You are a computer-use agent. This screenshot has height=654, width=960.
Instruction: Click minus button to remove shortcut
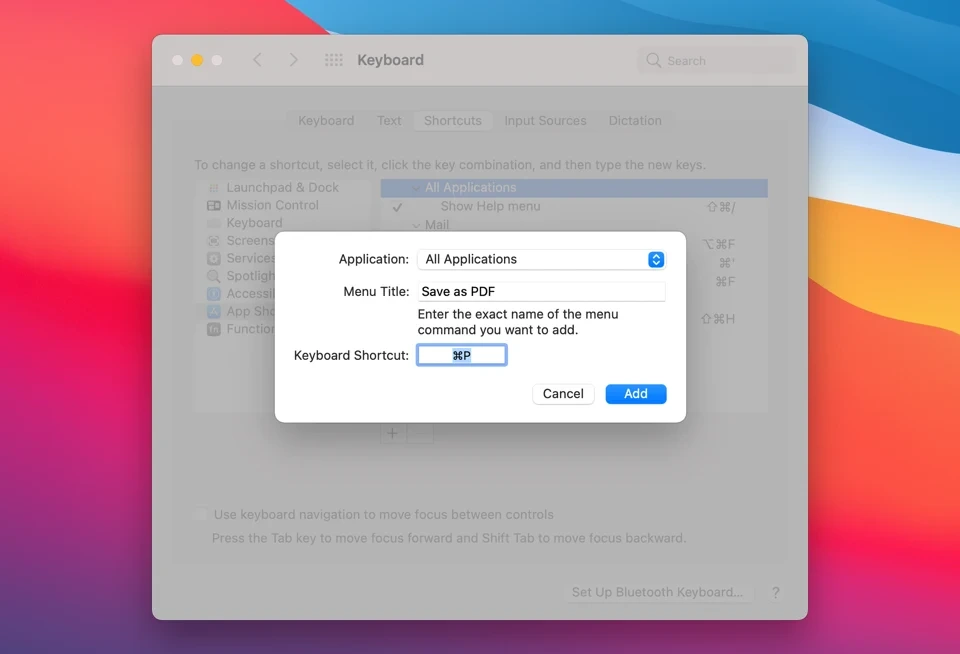coord(419,434)
